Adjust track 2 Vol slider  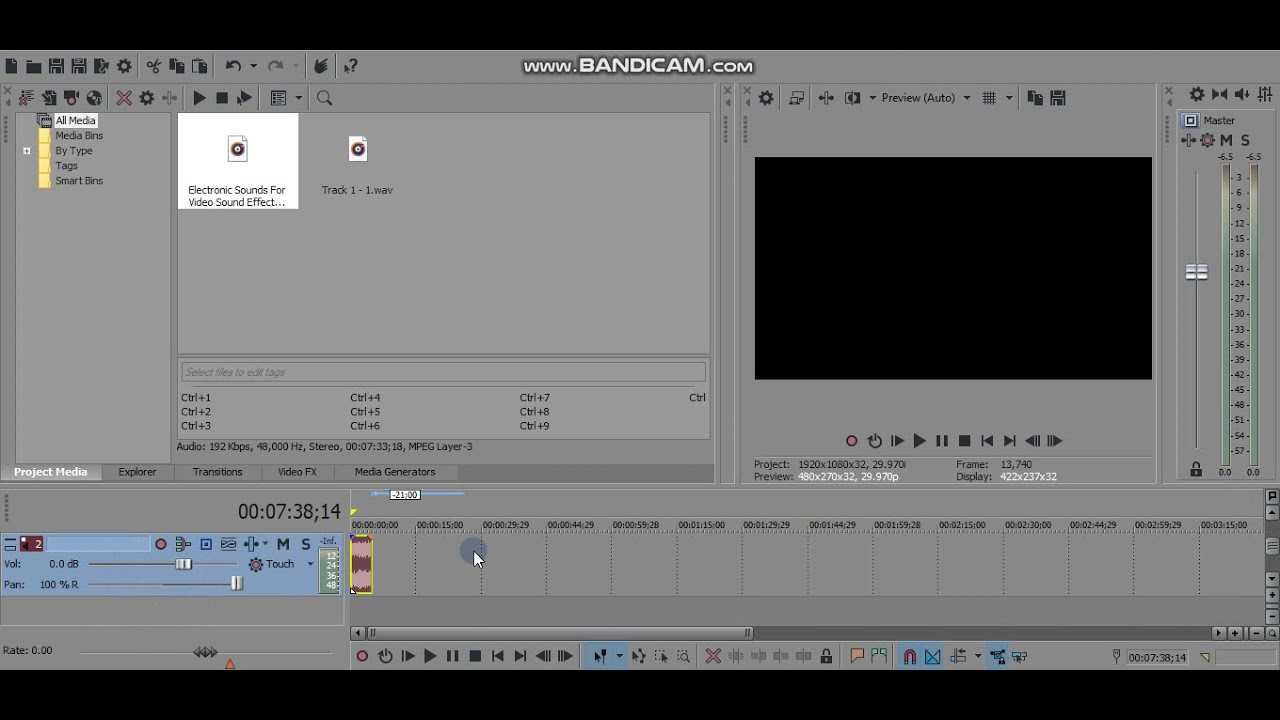[184, 564]
